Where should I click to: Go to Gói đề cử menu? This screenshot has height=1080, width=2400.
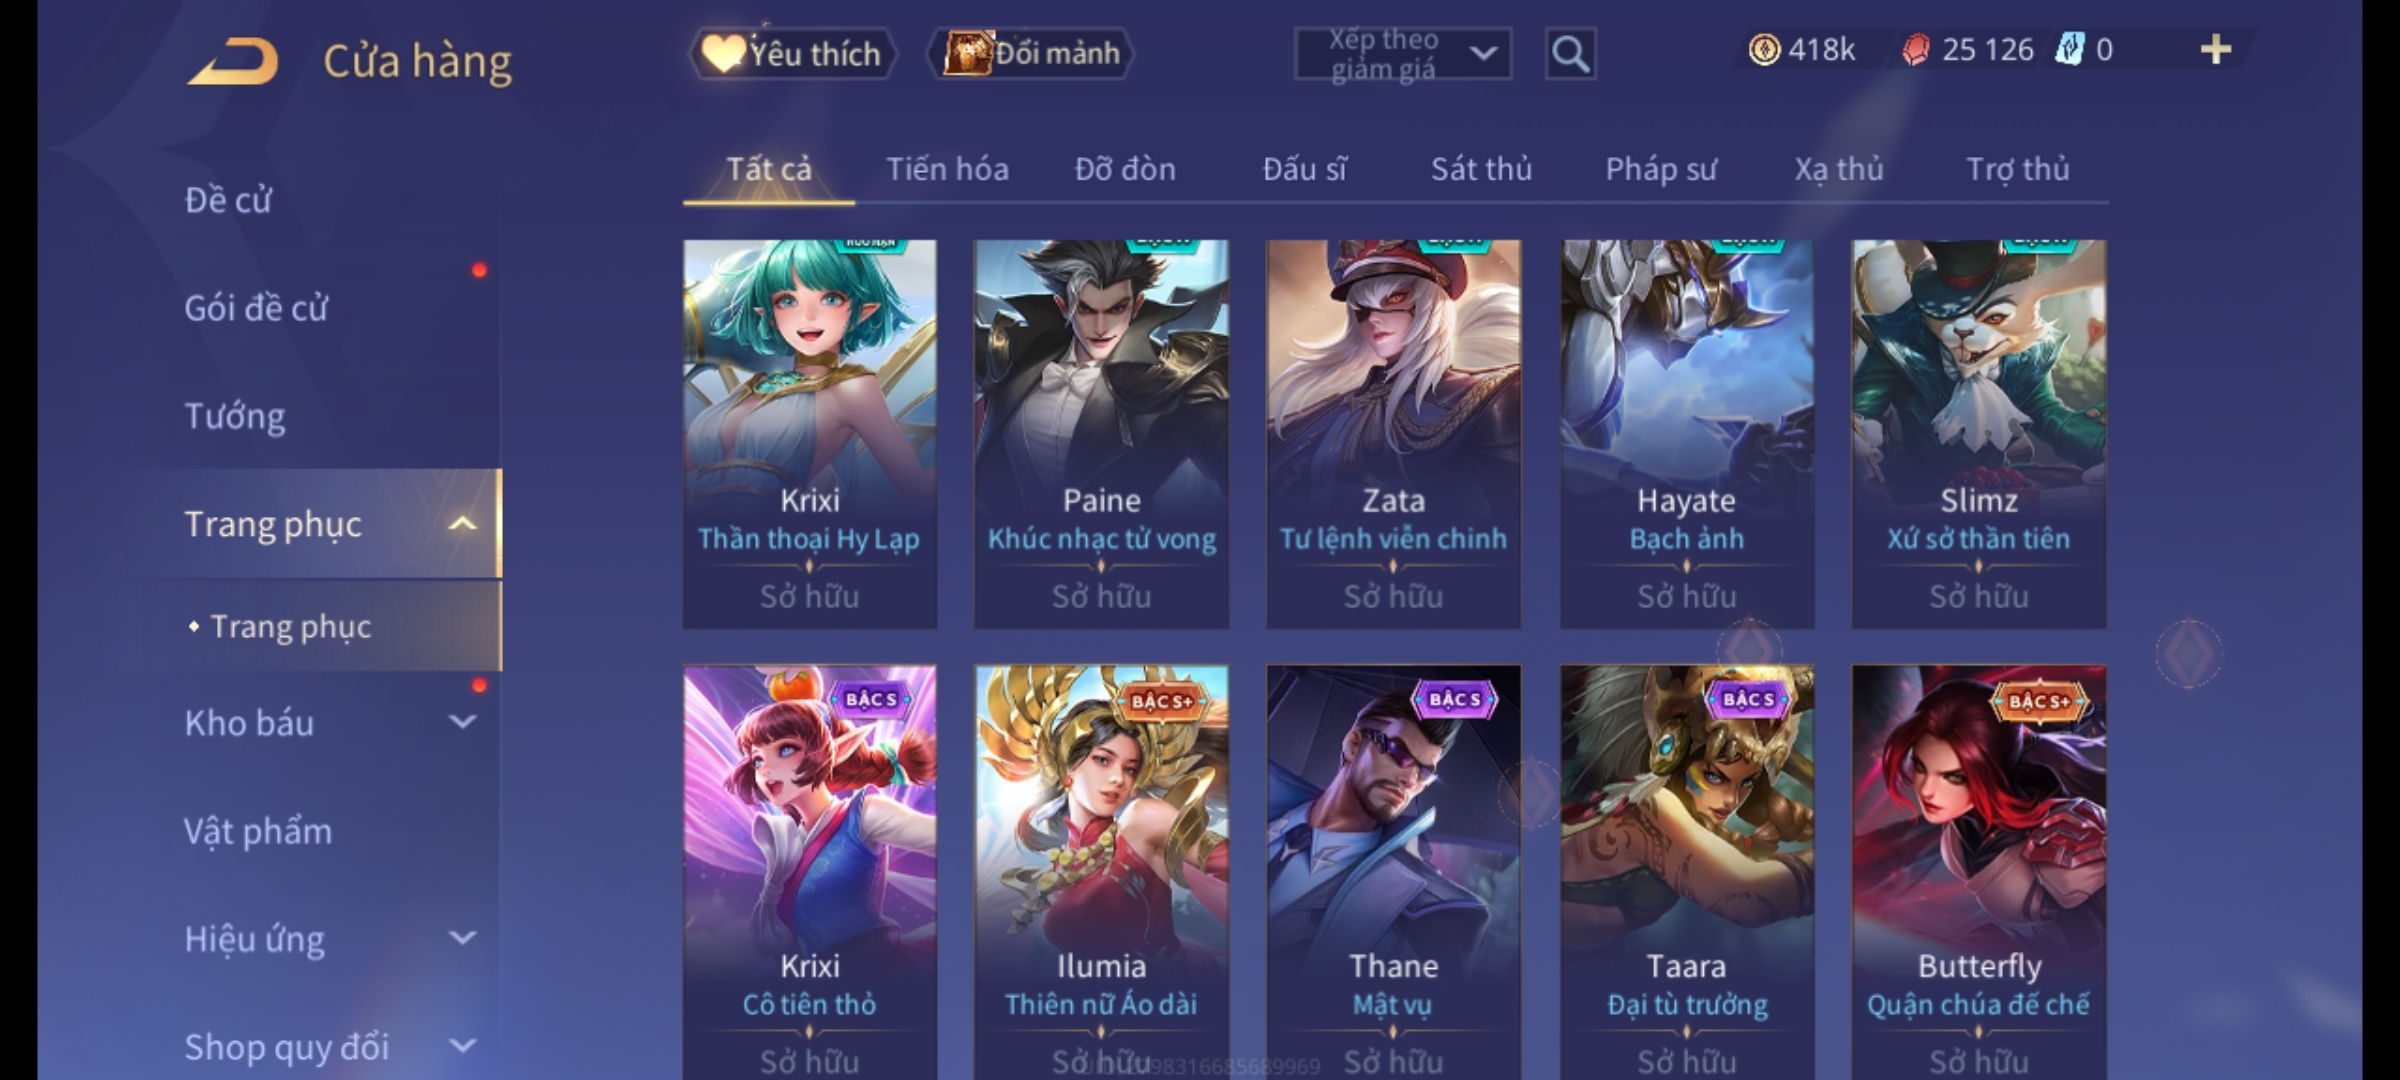click(256, 308)
